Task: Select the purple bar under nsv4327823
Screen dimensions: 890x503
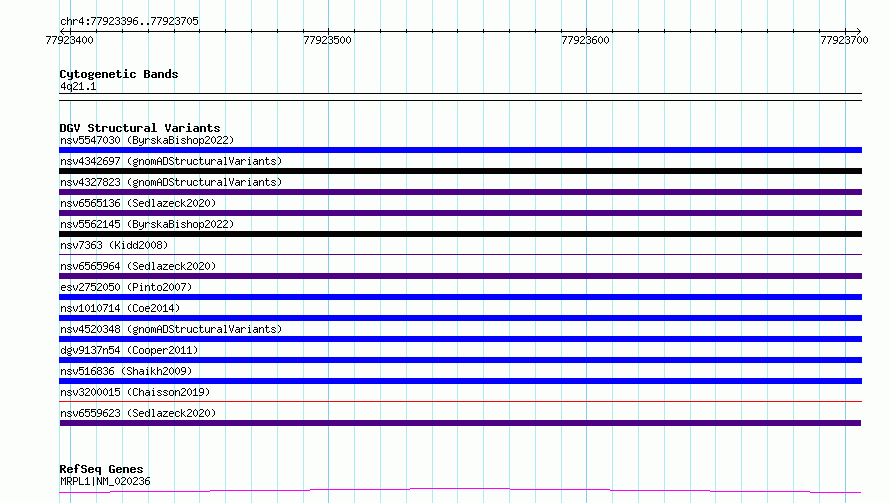Action: [x=460, y=192]
